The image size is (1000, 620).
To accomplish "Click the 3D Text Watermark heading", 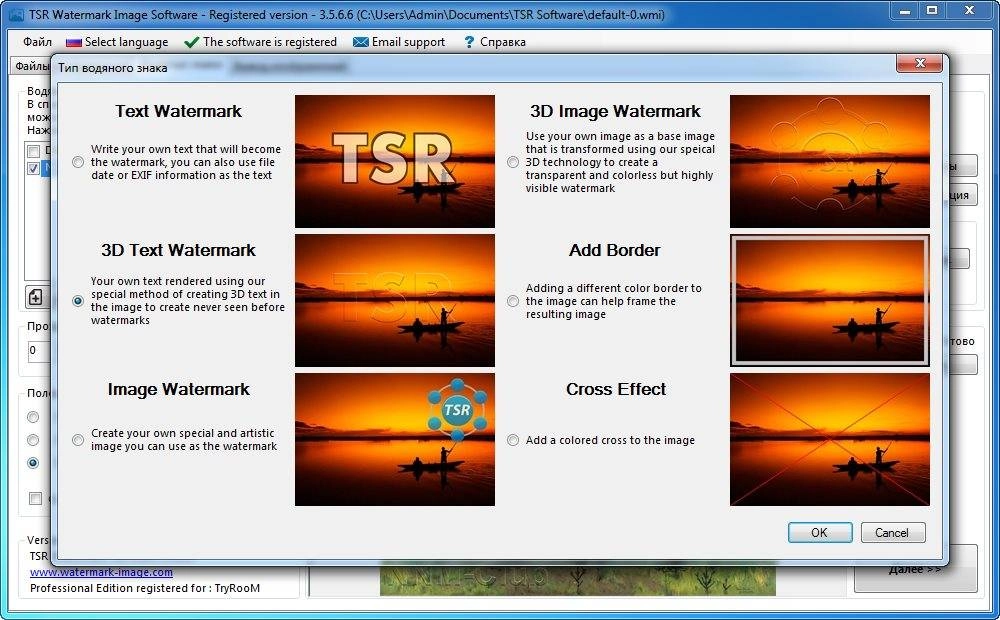I will coord(179,250).
